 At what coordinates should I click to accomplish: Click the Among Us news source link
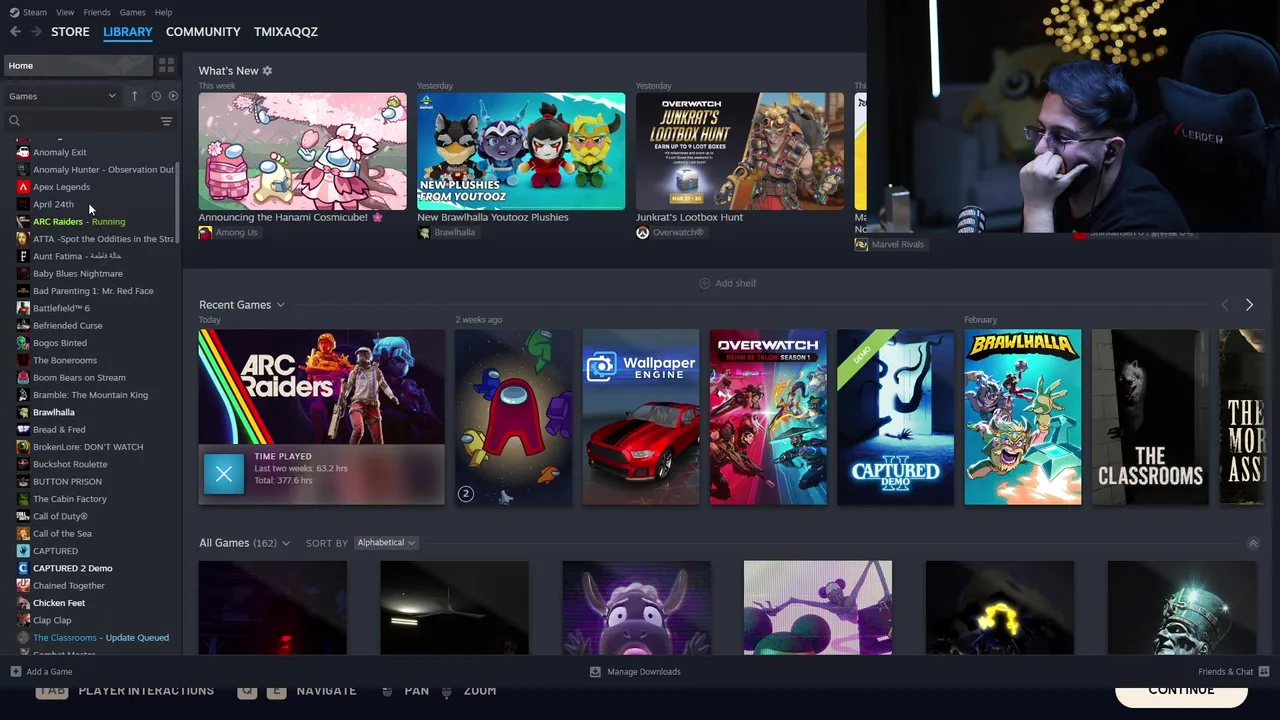(x=236, y=233)
